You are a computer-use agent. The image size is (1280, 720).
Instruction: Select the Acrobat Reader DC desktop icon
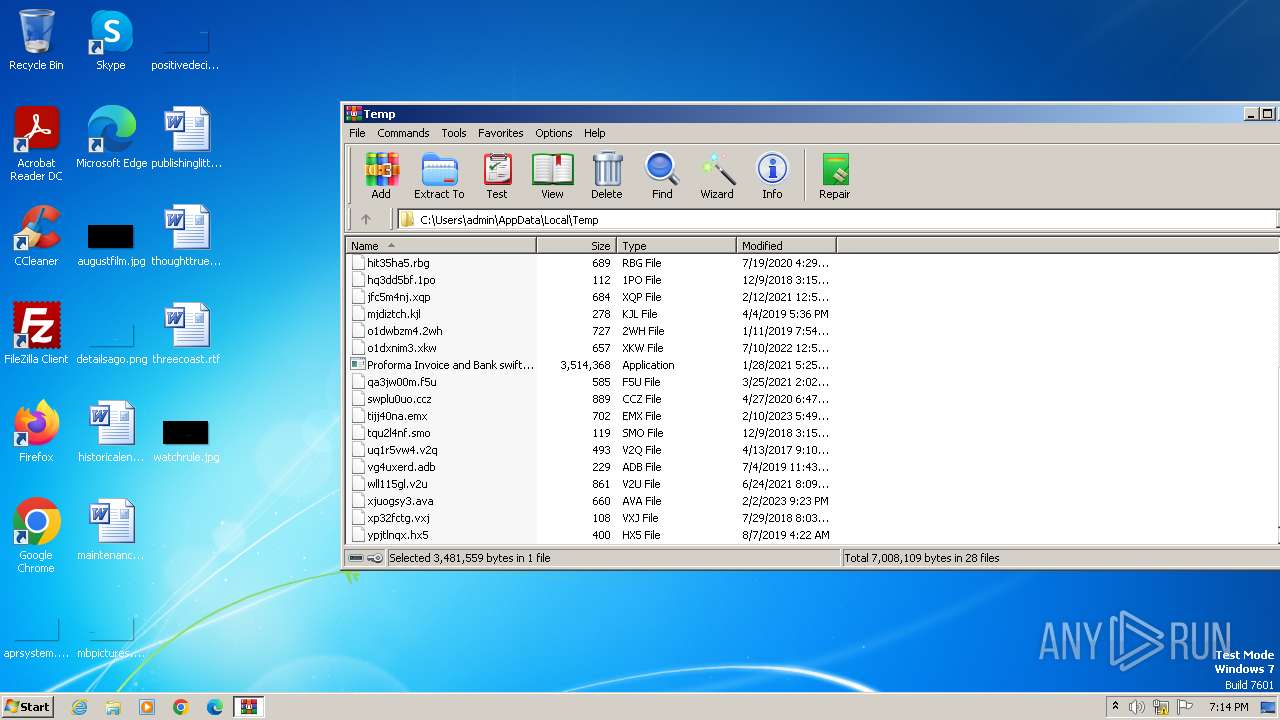(36, 145)
